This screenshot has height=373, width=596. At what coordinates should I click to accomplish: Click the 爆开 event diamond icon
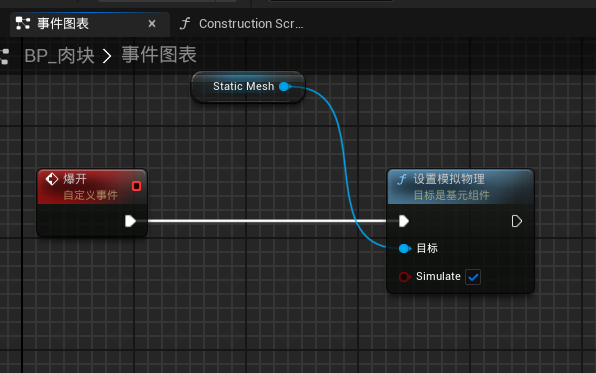point(52,179)
